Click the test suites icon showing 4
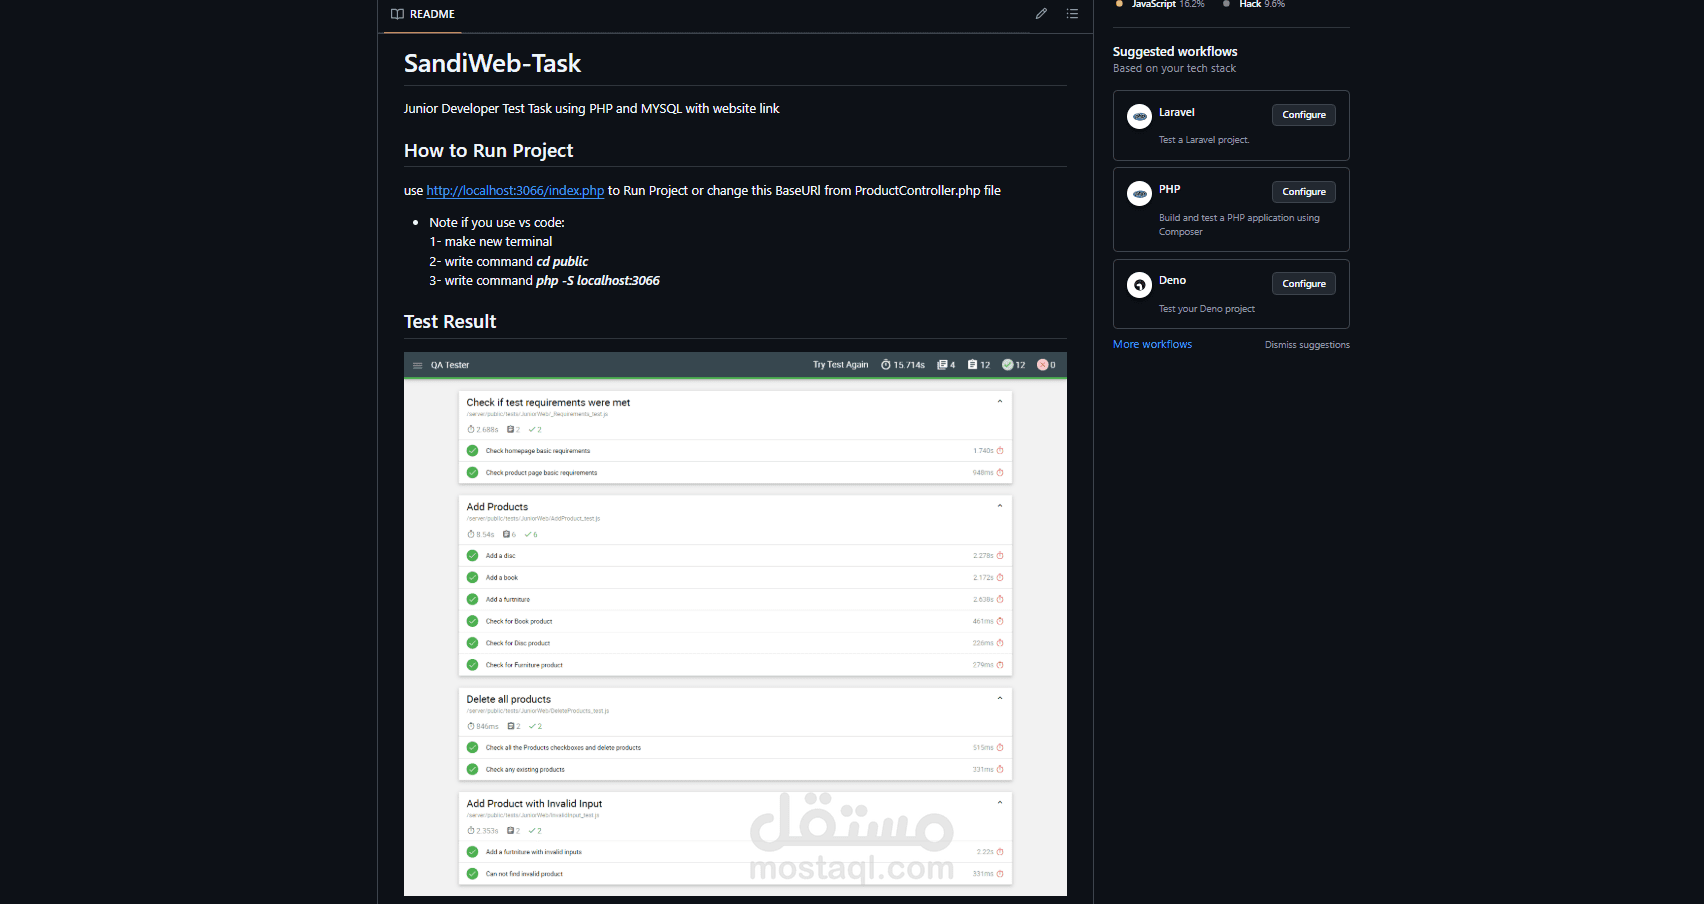The image size is (1704, 904). 942,365
